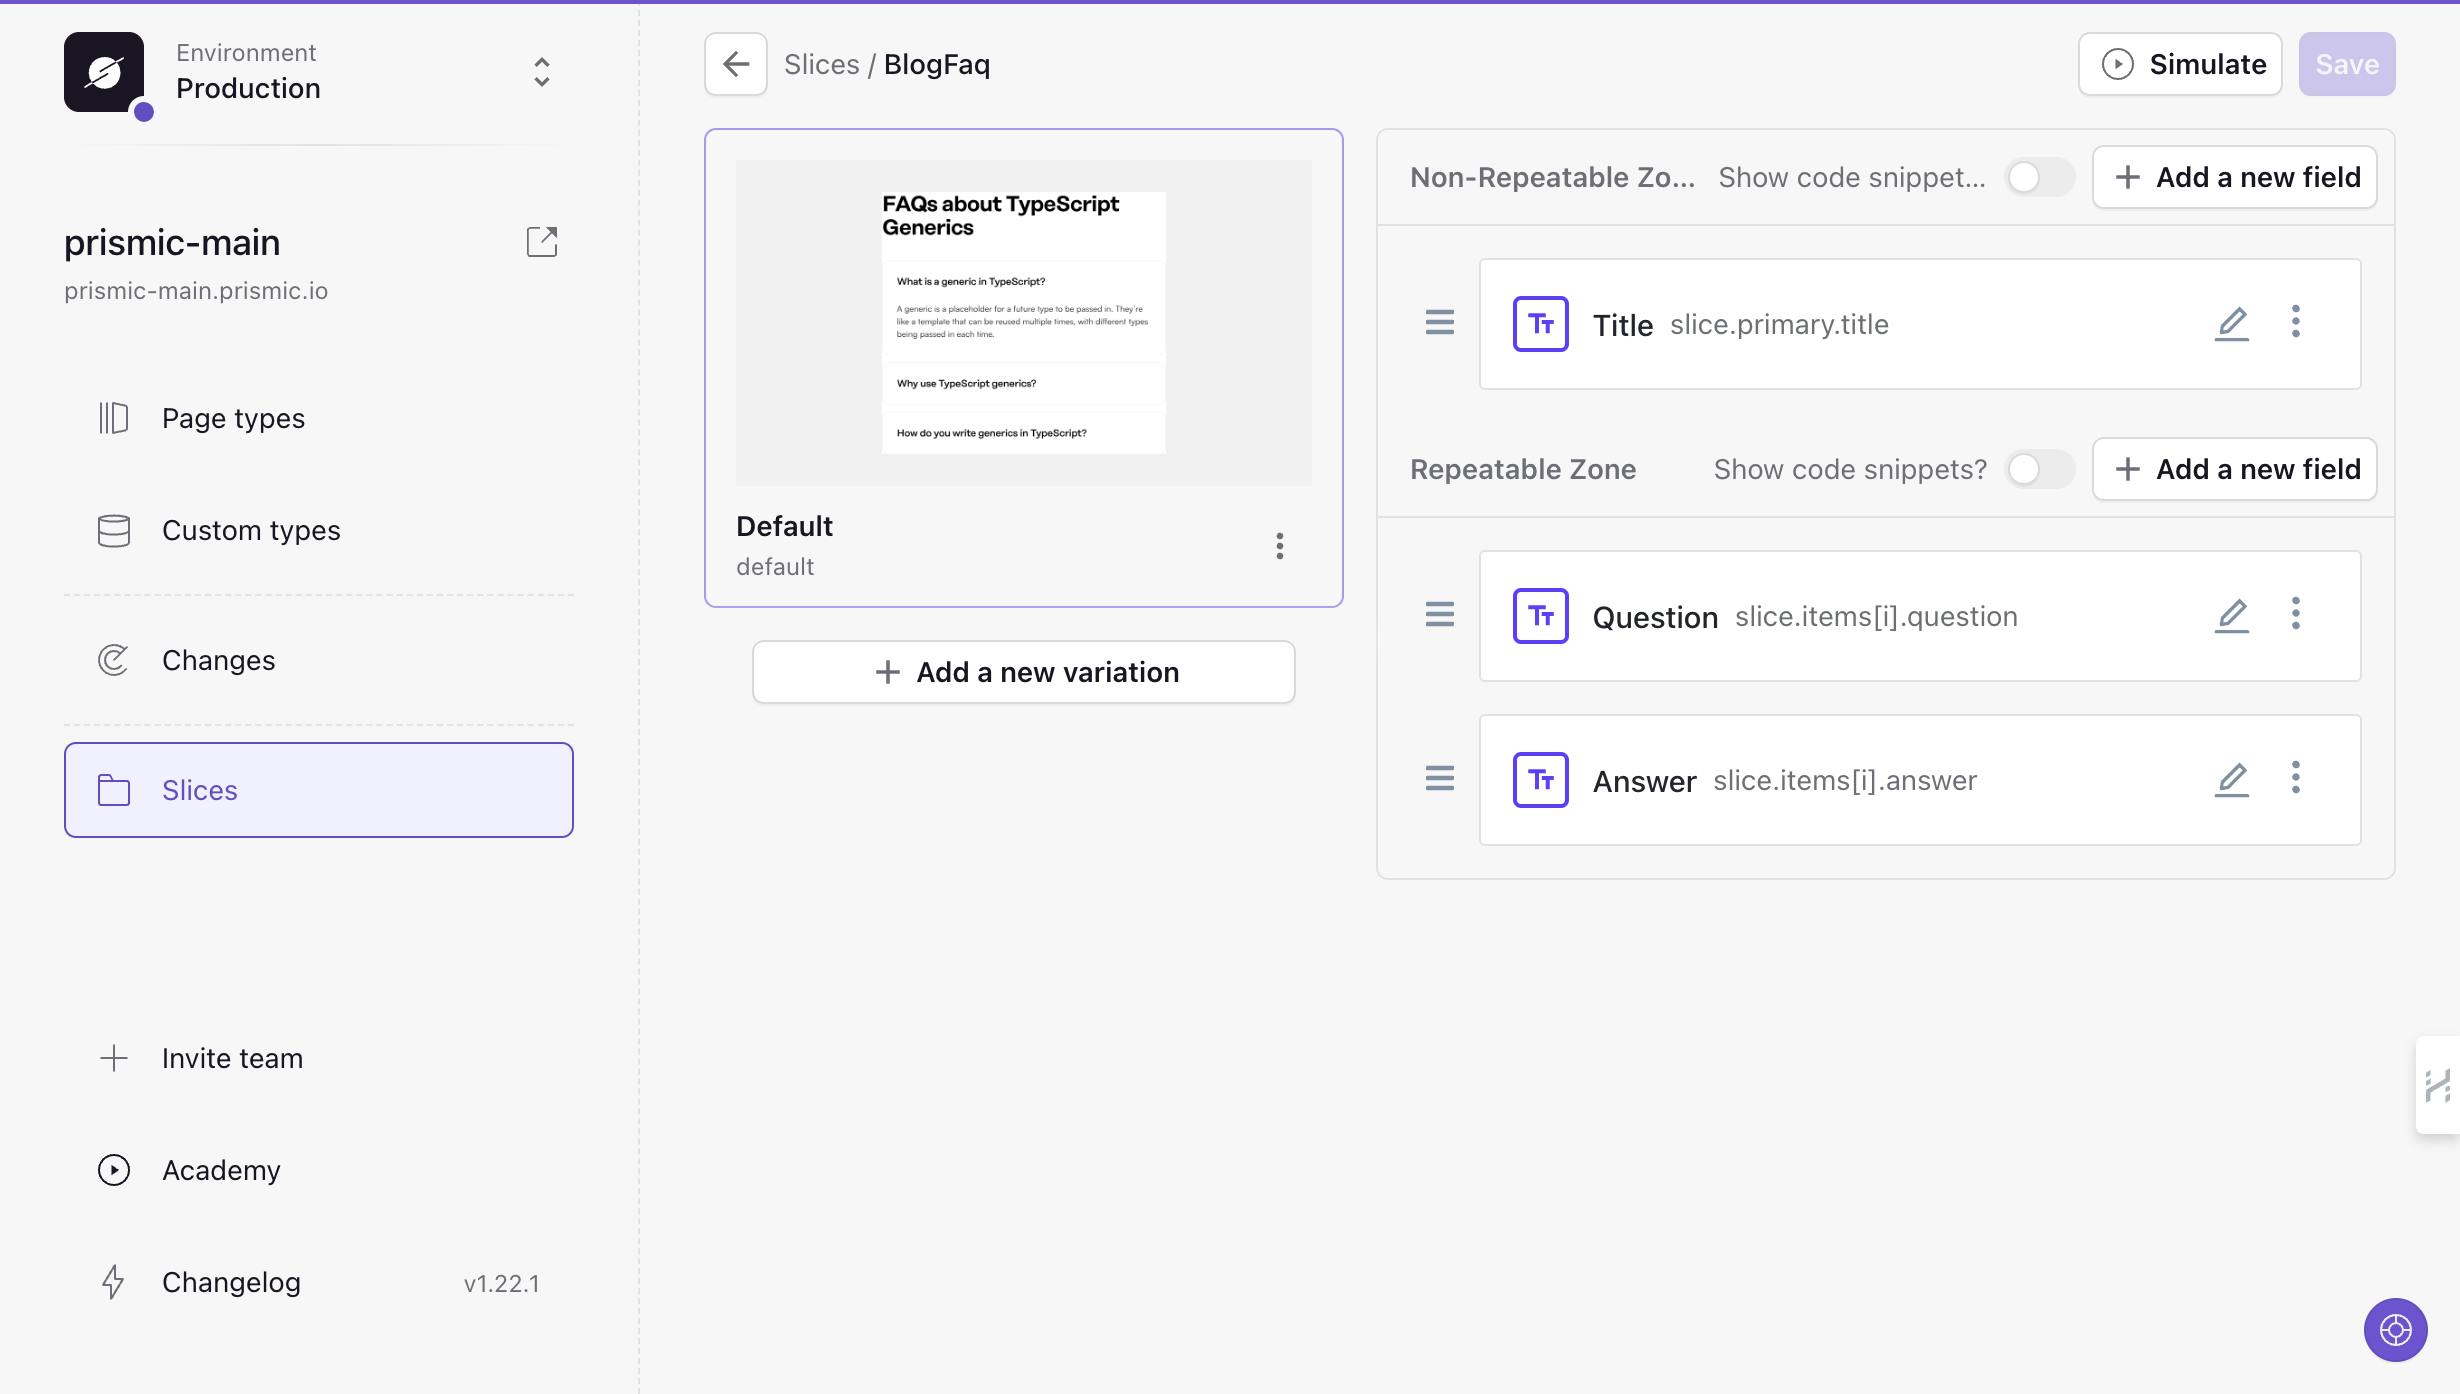The width and height of the screenshot is (2460, 1394).
Task: Click the Simulate button
Action: (2180, 64)
